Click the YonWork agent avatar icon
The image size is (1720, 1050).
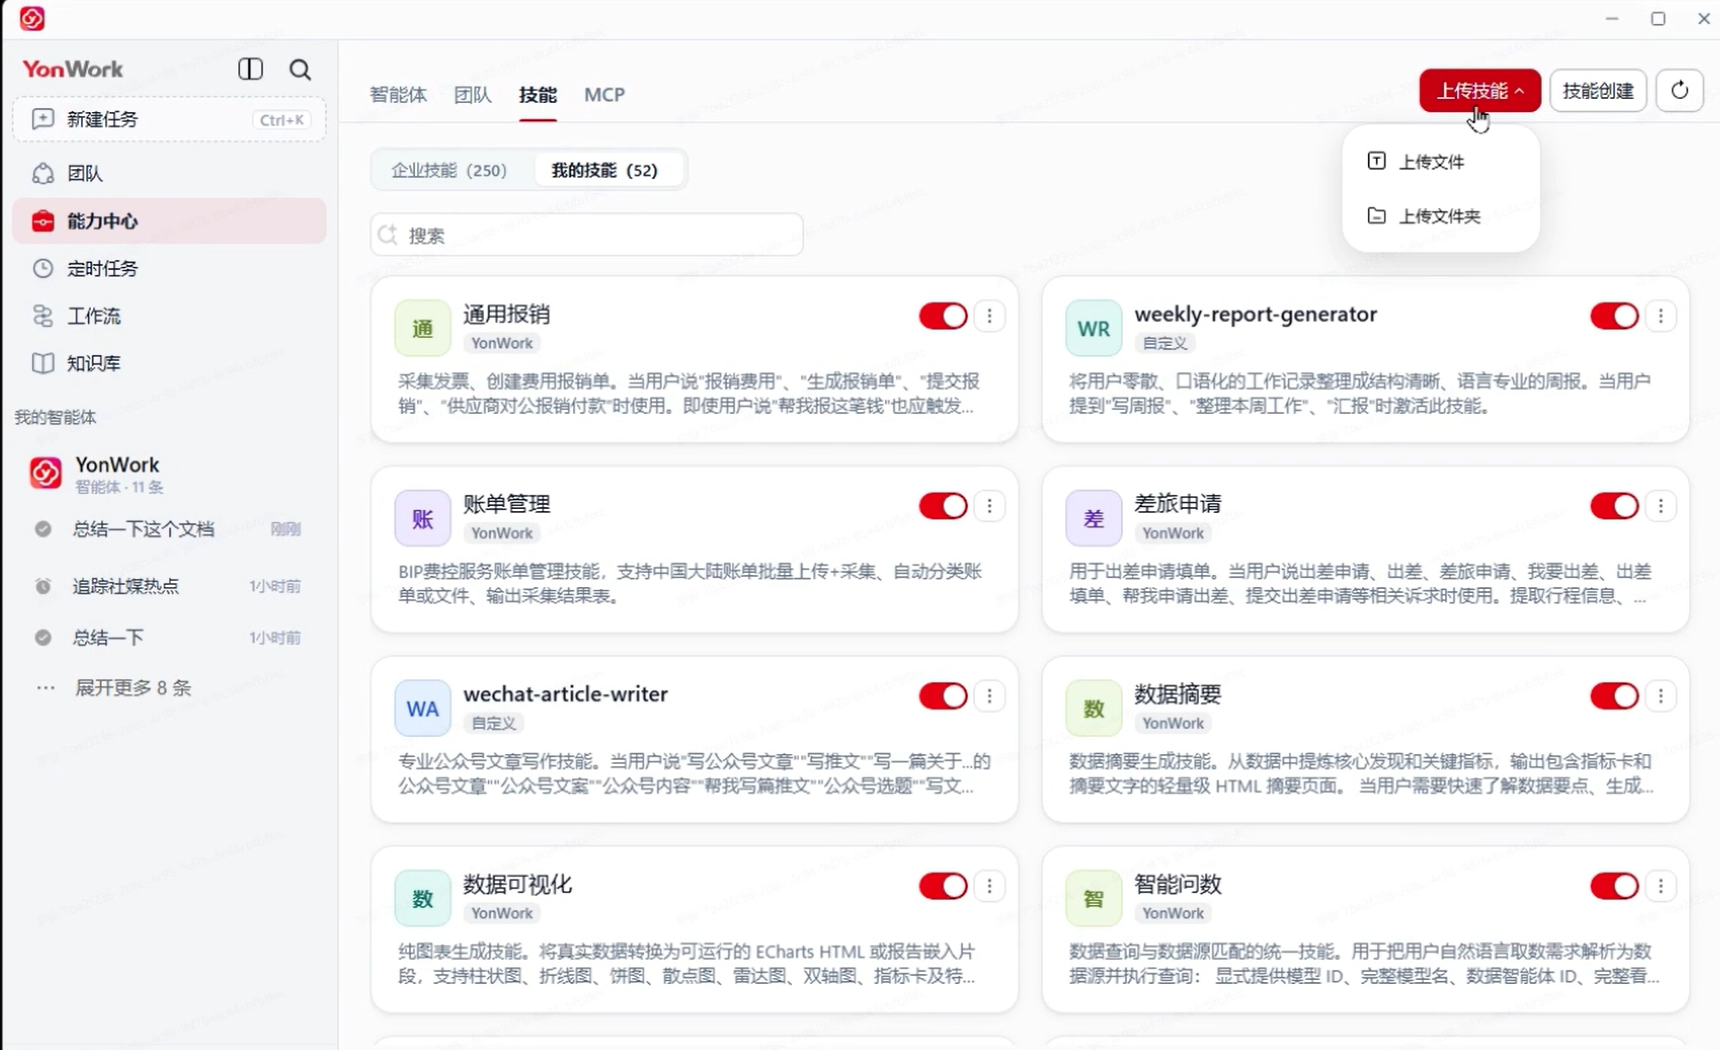(x=45, y=473)
